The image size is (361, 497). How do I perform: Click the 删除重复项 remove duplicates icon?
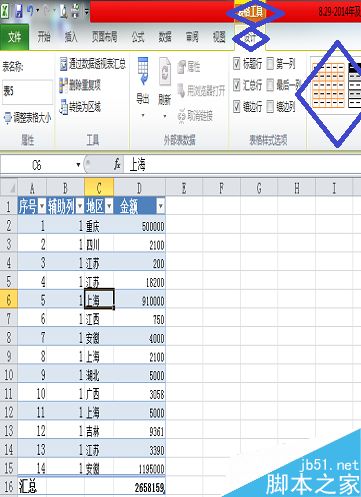tap(63, 86)
